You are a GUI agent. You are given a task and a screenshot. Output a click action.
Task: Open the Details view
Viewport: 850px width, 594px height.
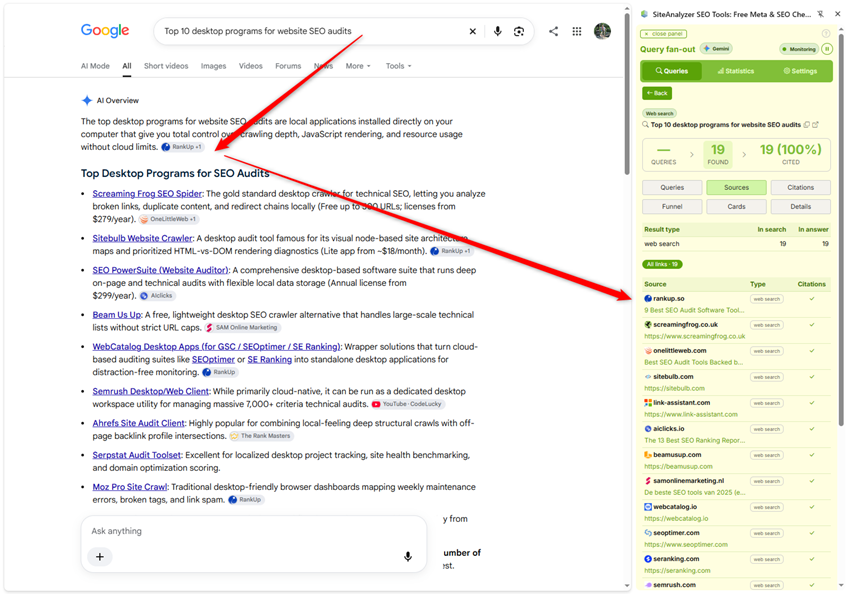click(x=801, y=206)
